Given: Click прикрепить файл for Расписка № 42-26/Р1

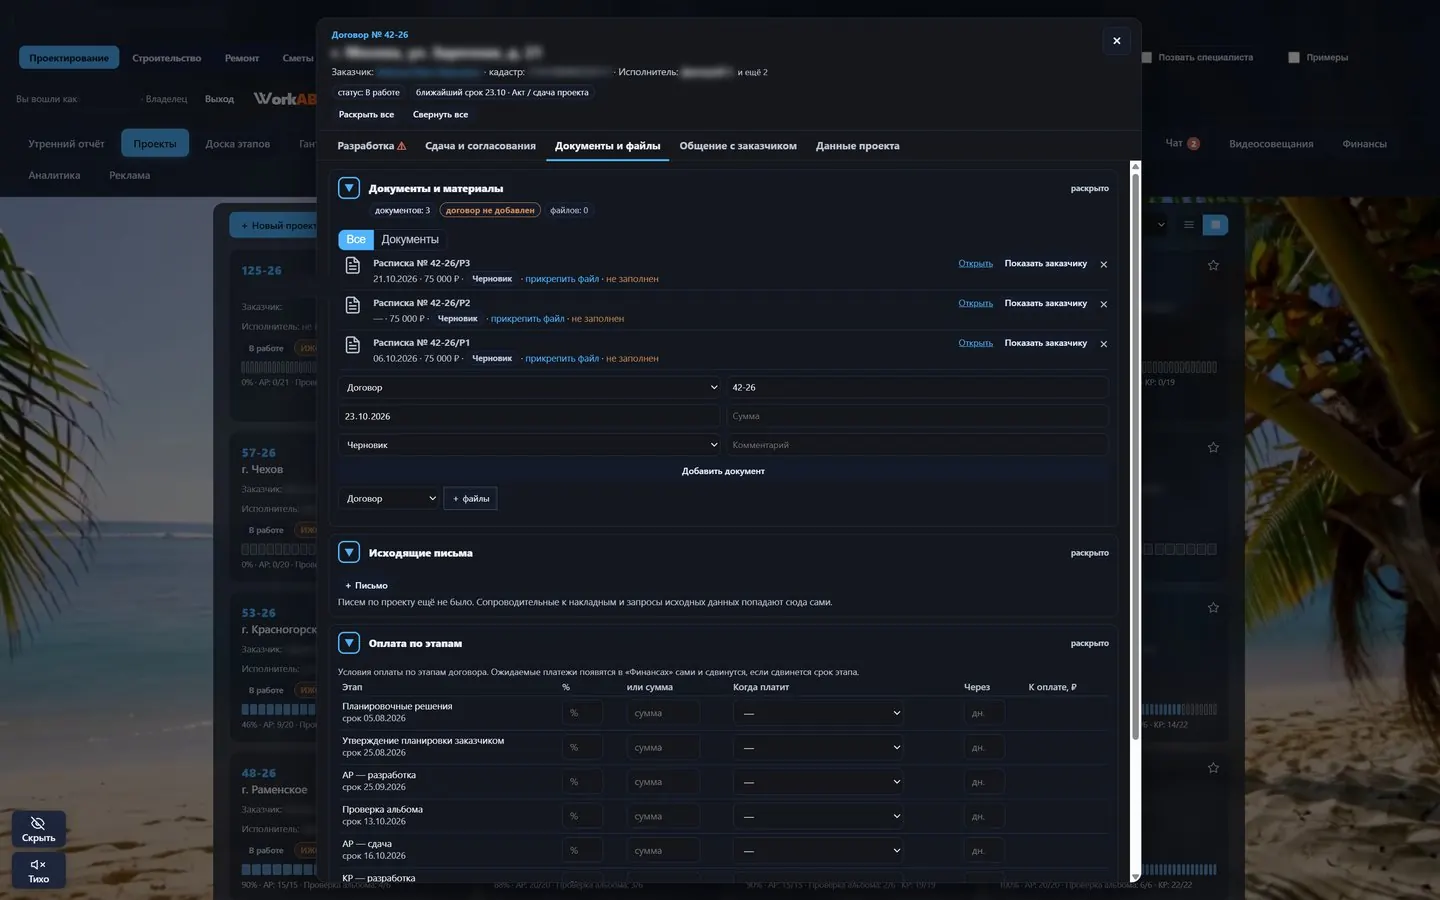Looking at the screenshot, I should click(x=562, y=359).
